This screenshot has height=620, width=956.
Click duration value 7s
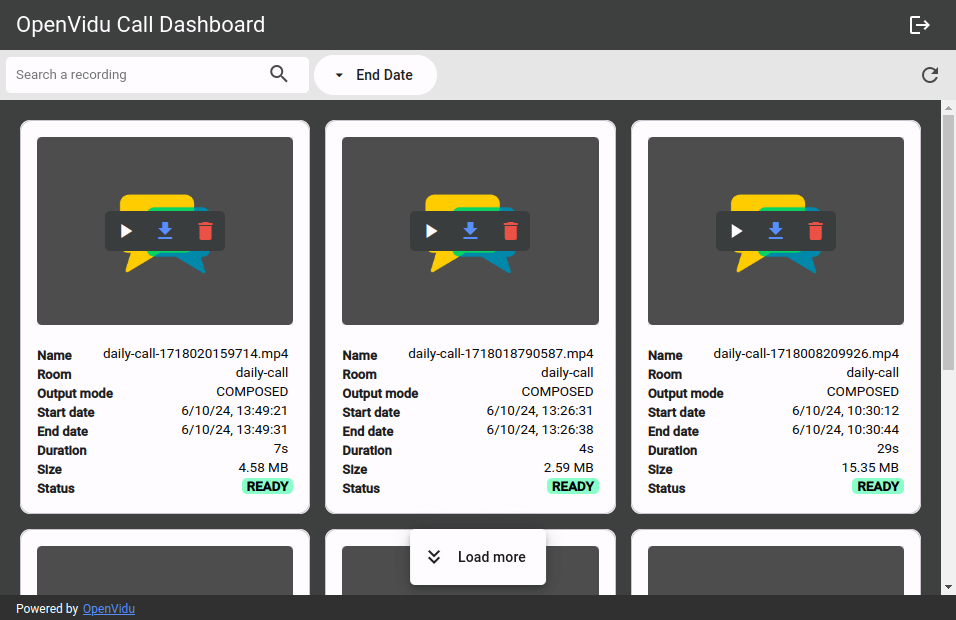click(281, 449)
